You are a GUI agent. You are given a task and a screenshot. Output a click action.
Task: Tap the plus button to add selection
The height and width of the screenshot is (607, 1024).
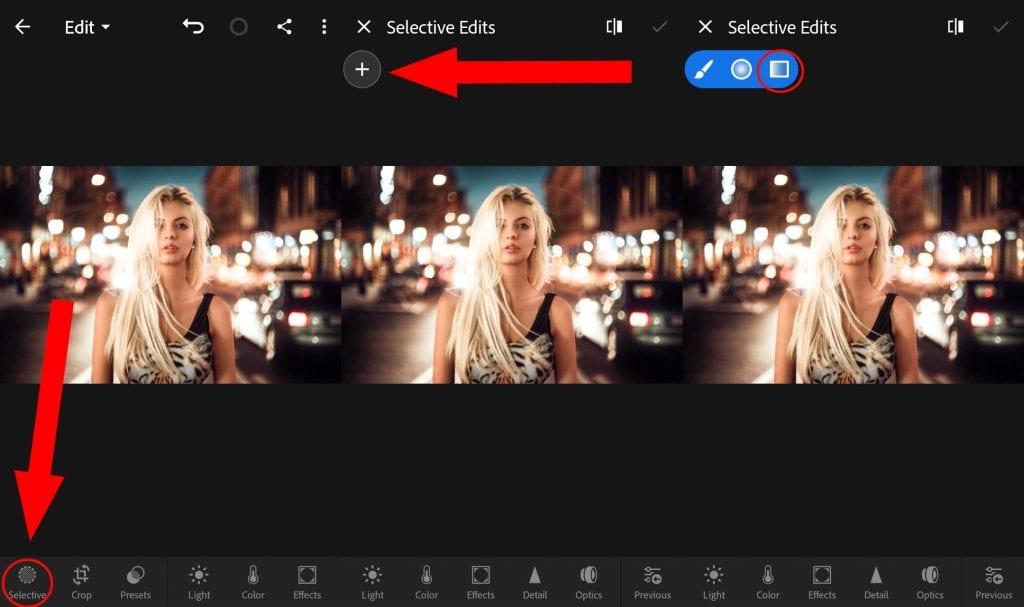point(362,69)
